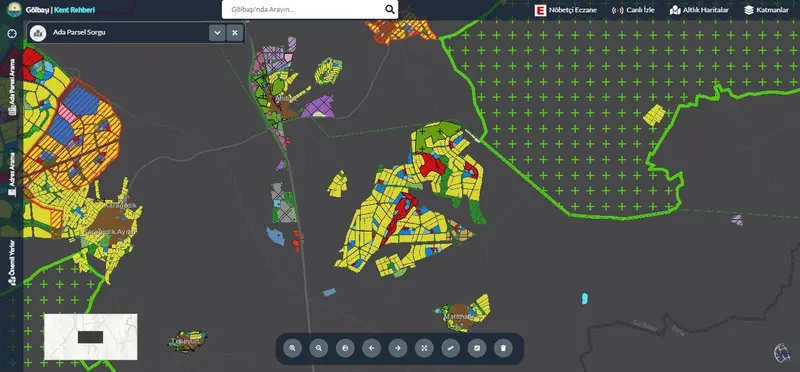Click the overview minimap thumbnail
800x372 pixels.
91,337
